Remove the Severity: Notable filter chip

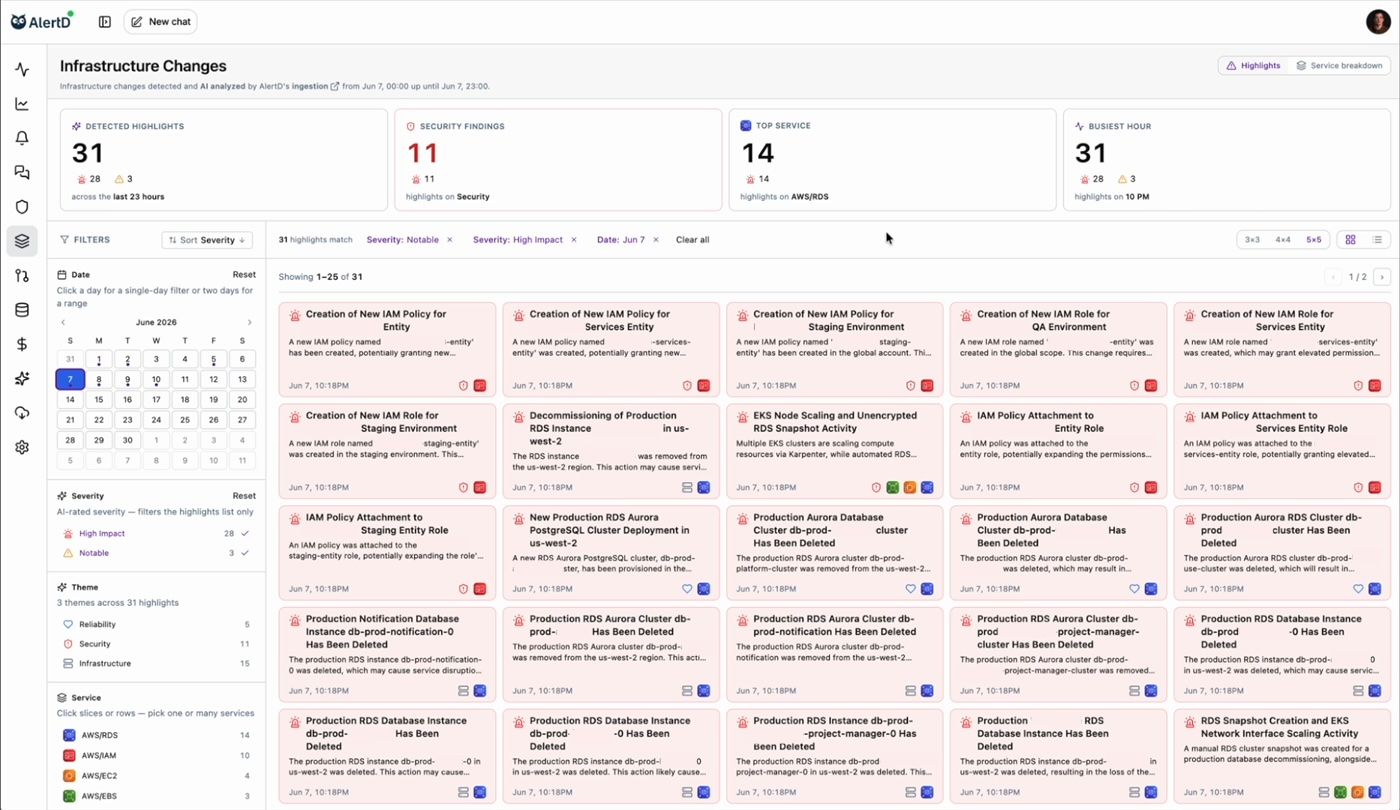click(450, 240)
